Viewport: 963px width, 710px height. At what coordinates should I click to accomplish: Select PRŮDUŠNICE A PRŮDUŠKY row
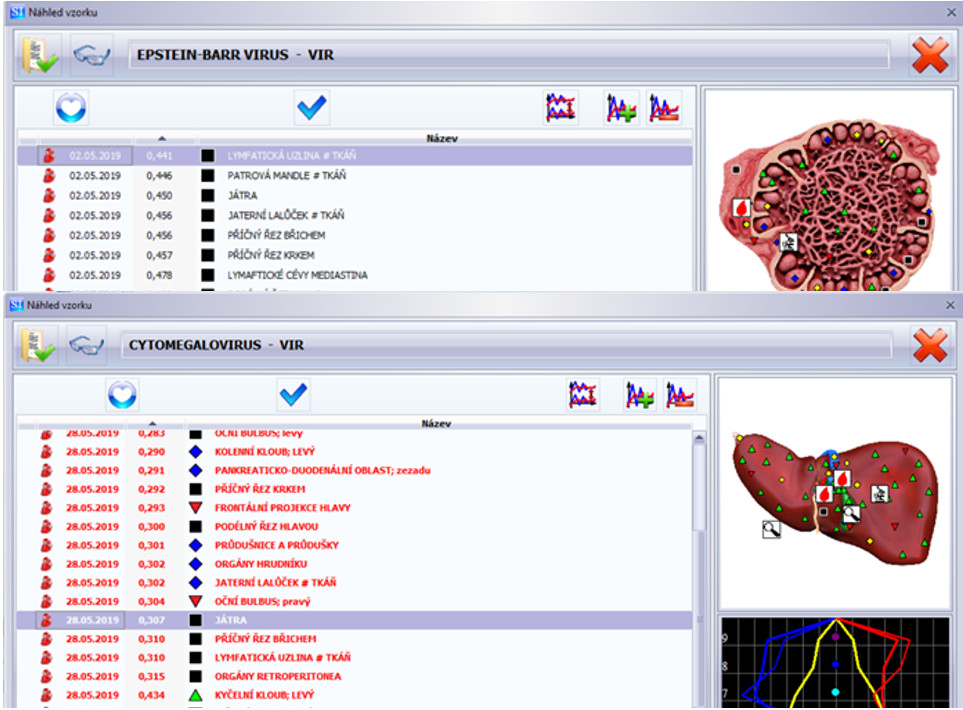point(354,545)
